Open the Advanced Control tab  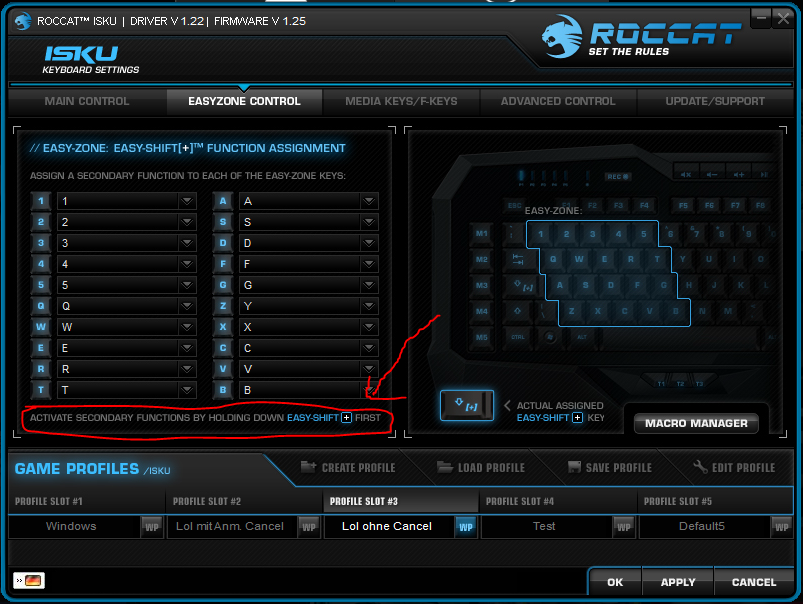558,101
